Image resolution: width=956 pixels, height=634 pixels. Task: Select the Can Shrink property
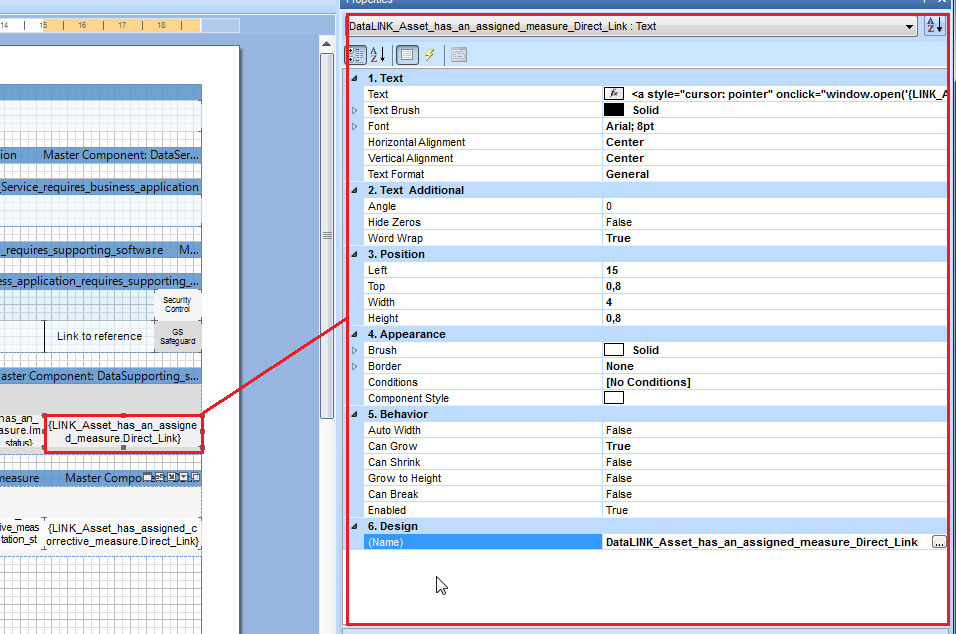point(394,462)
